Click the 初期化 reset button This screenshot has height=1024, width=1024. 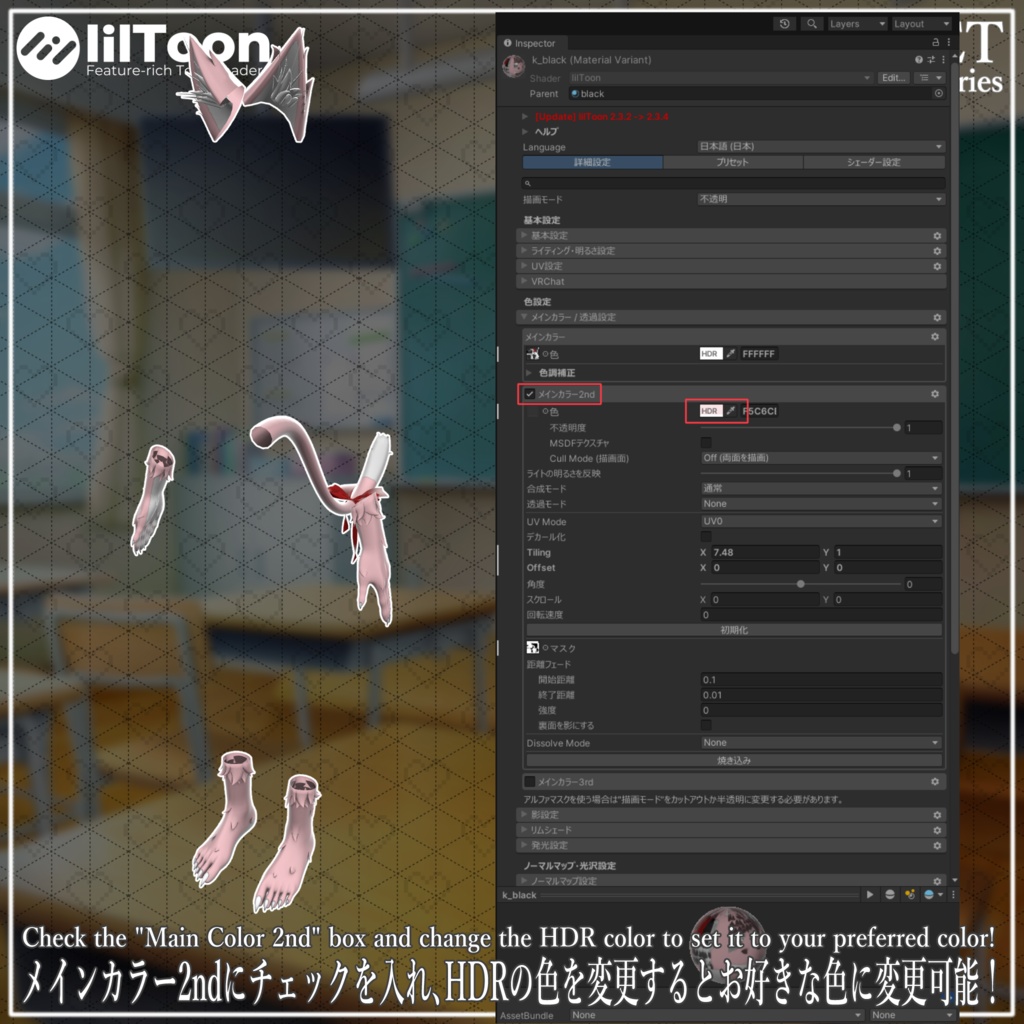734,630
